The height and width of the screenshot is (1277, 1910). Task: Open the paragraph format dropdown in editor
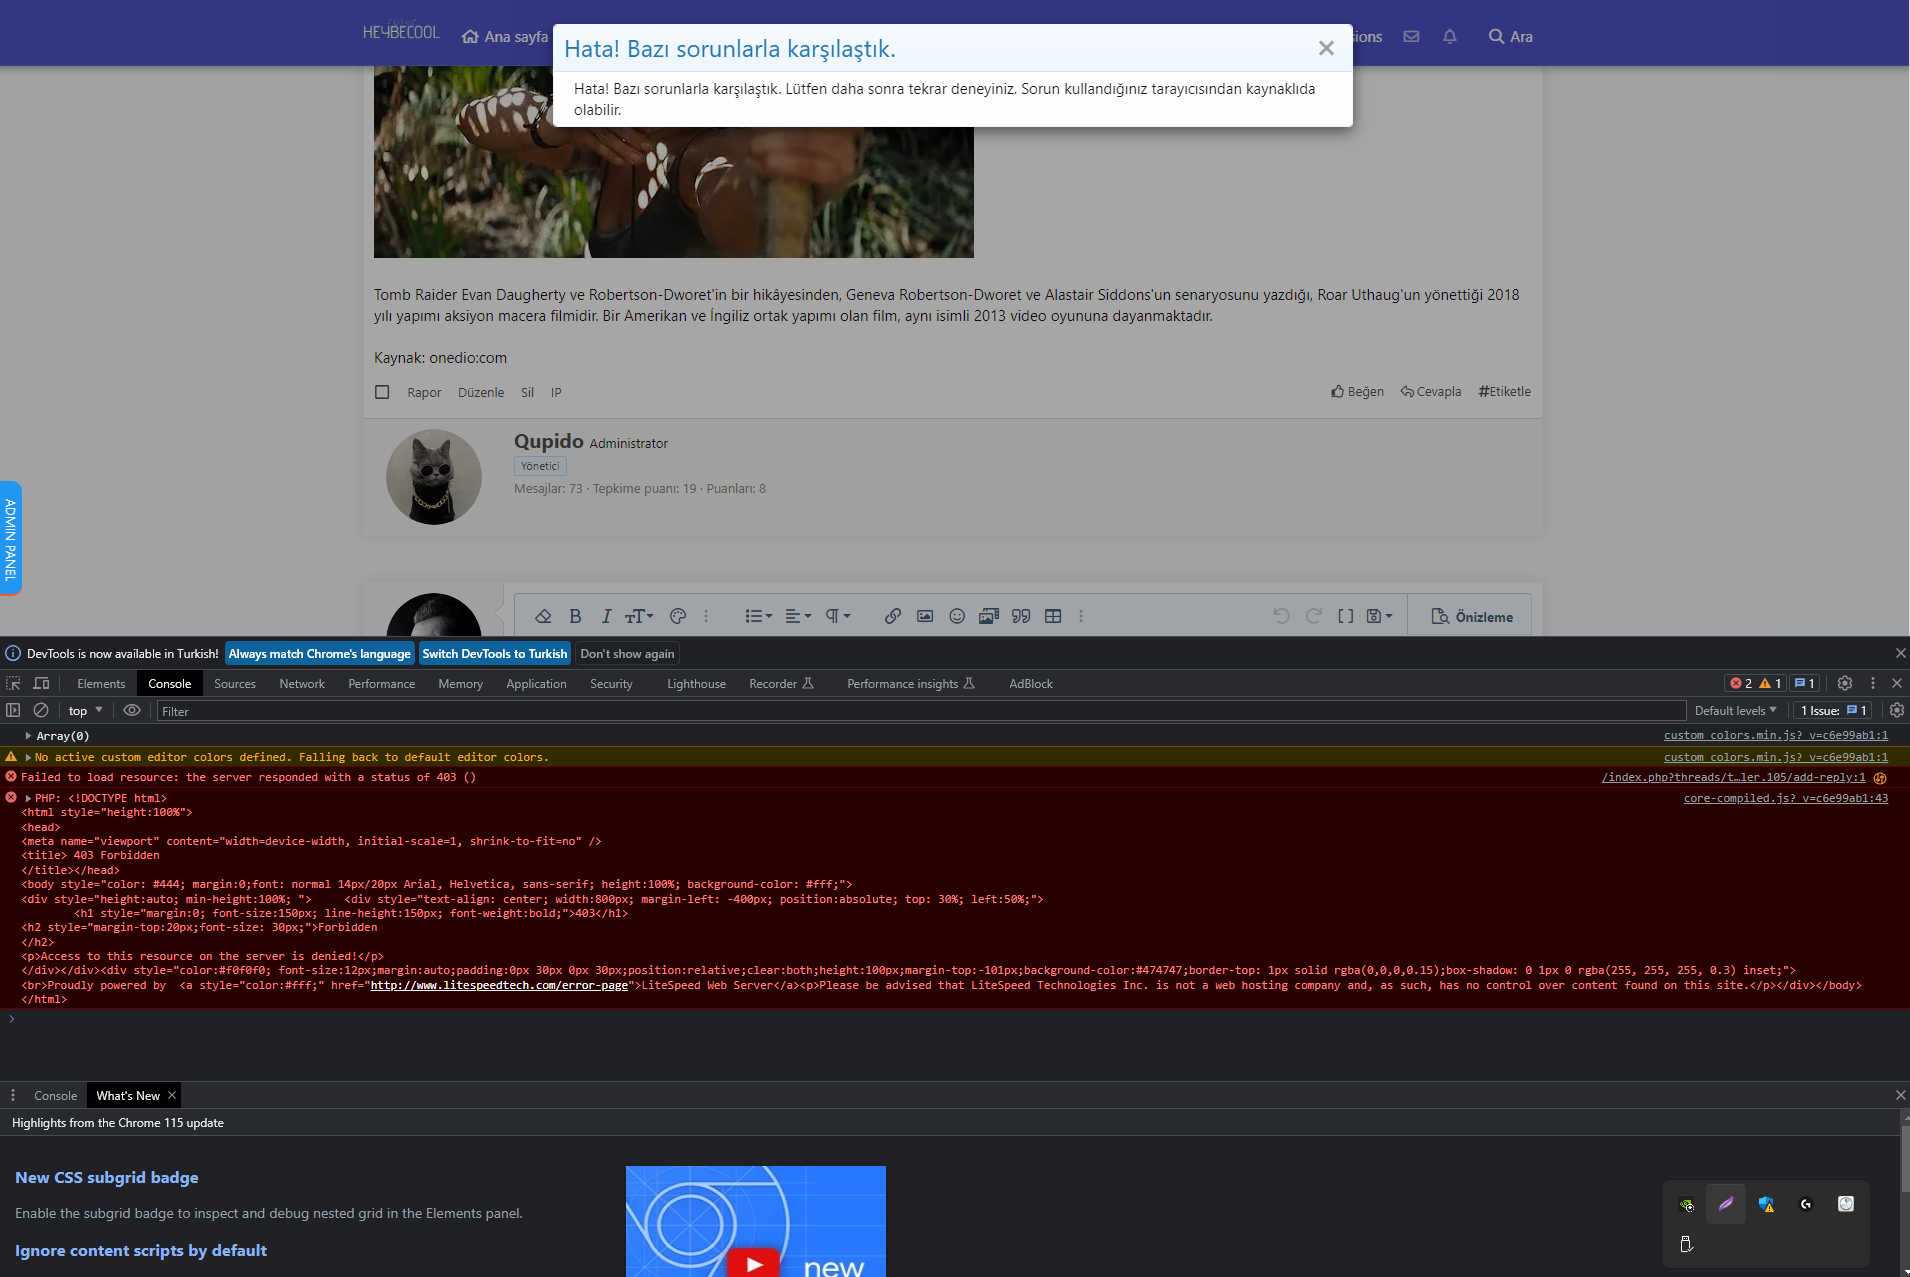[x=838, y=616]
